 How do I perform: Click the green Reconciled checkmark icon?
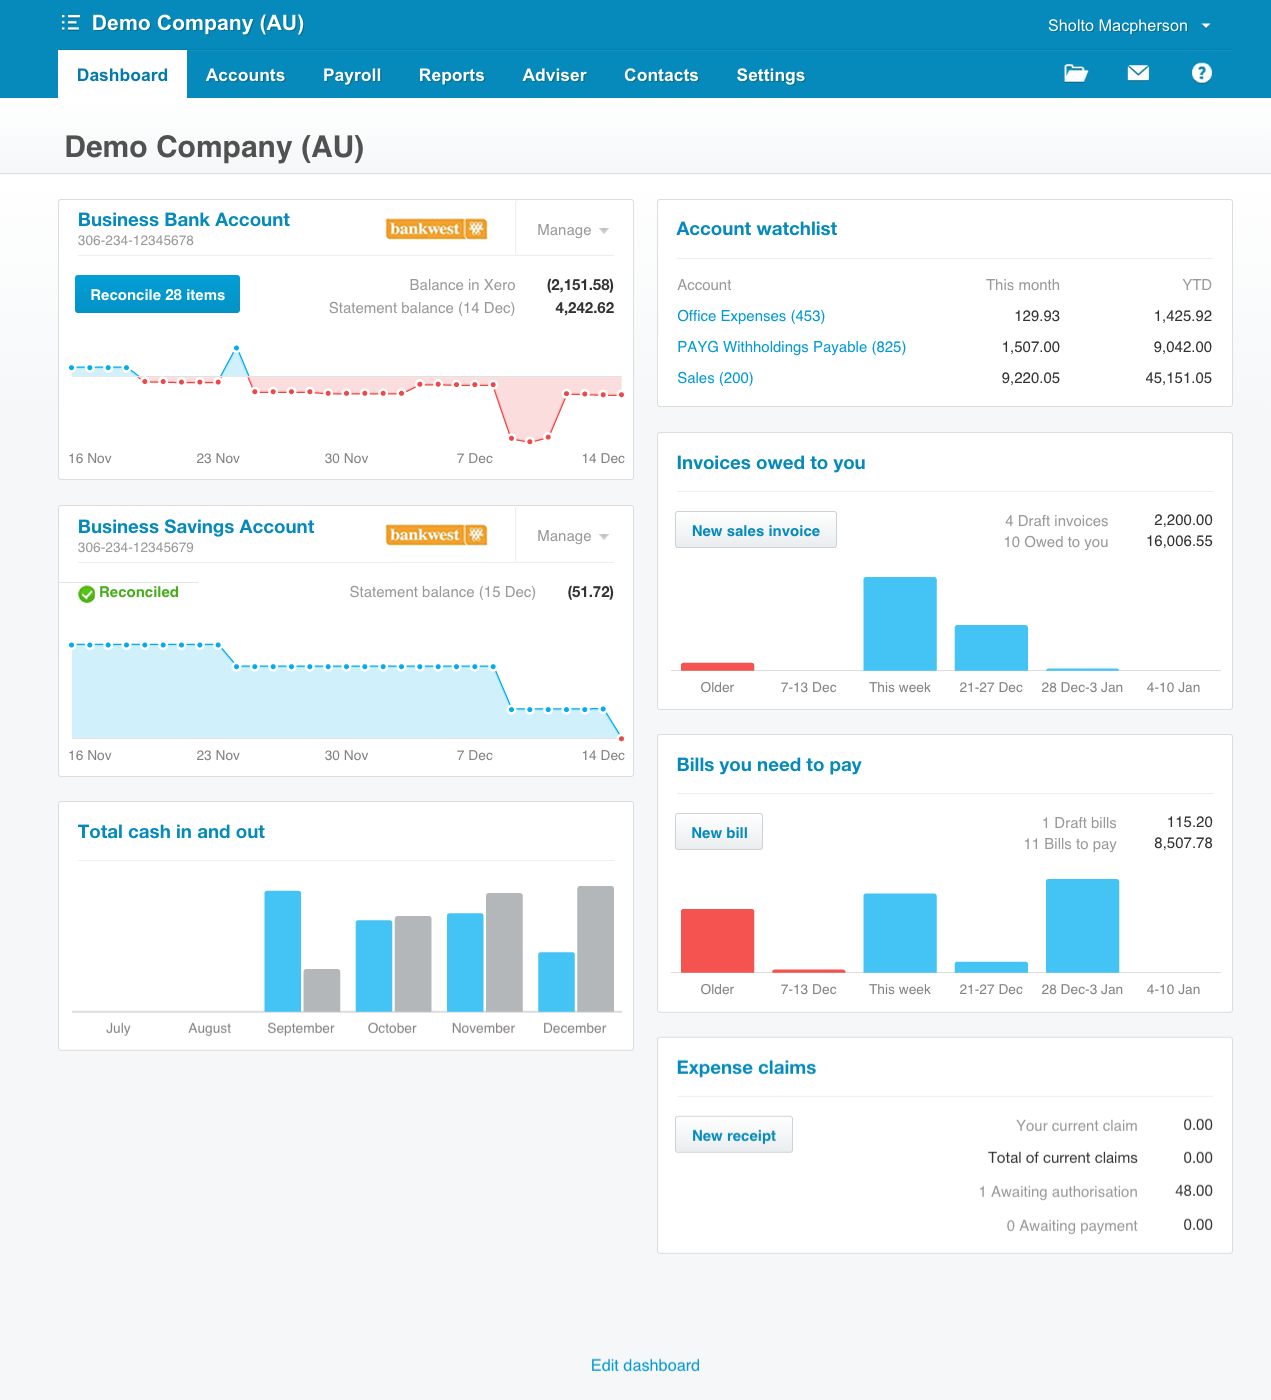click(87, 593)
